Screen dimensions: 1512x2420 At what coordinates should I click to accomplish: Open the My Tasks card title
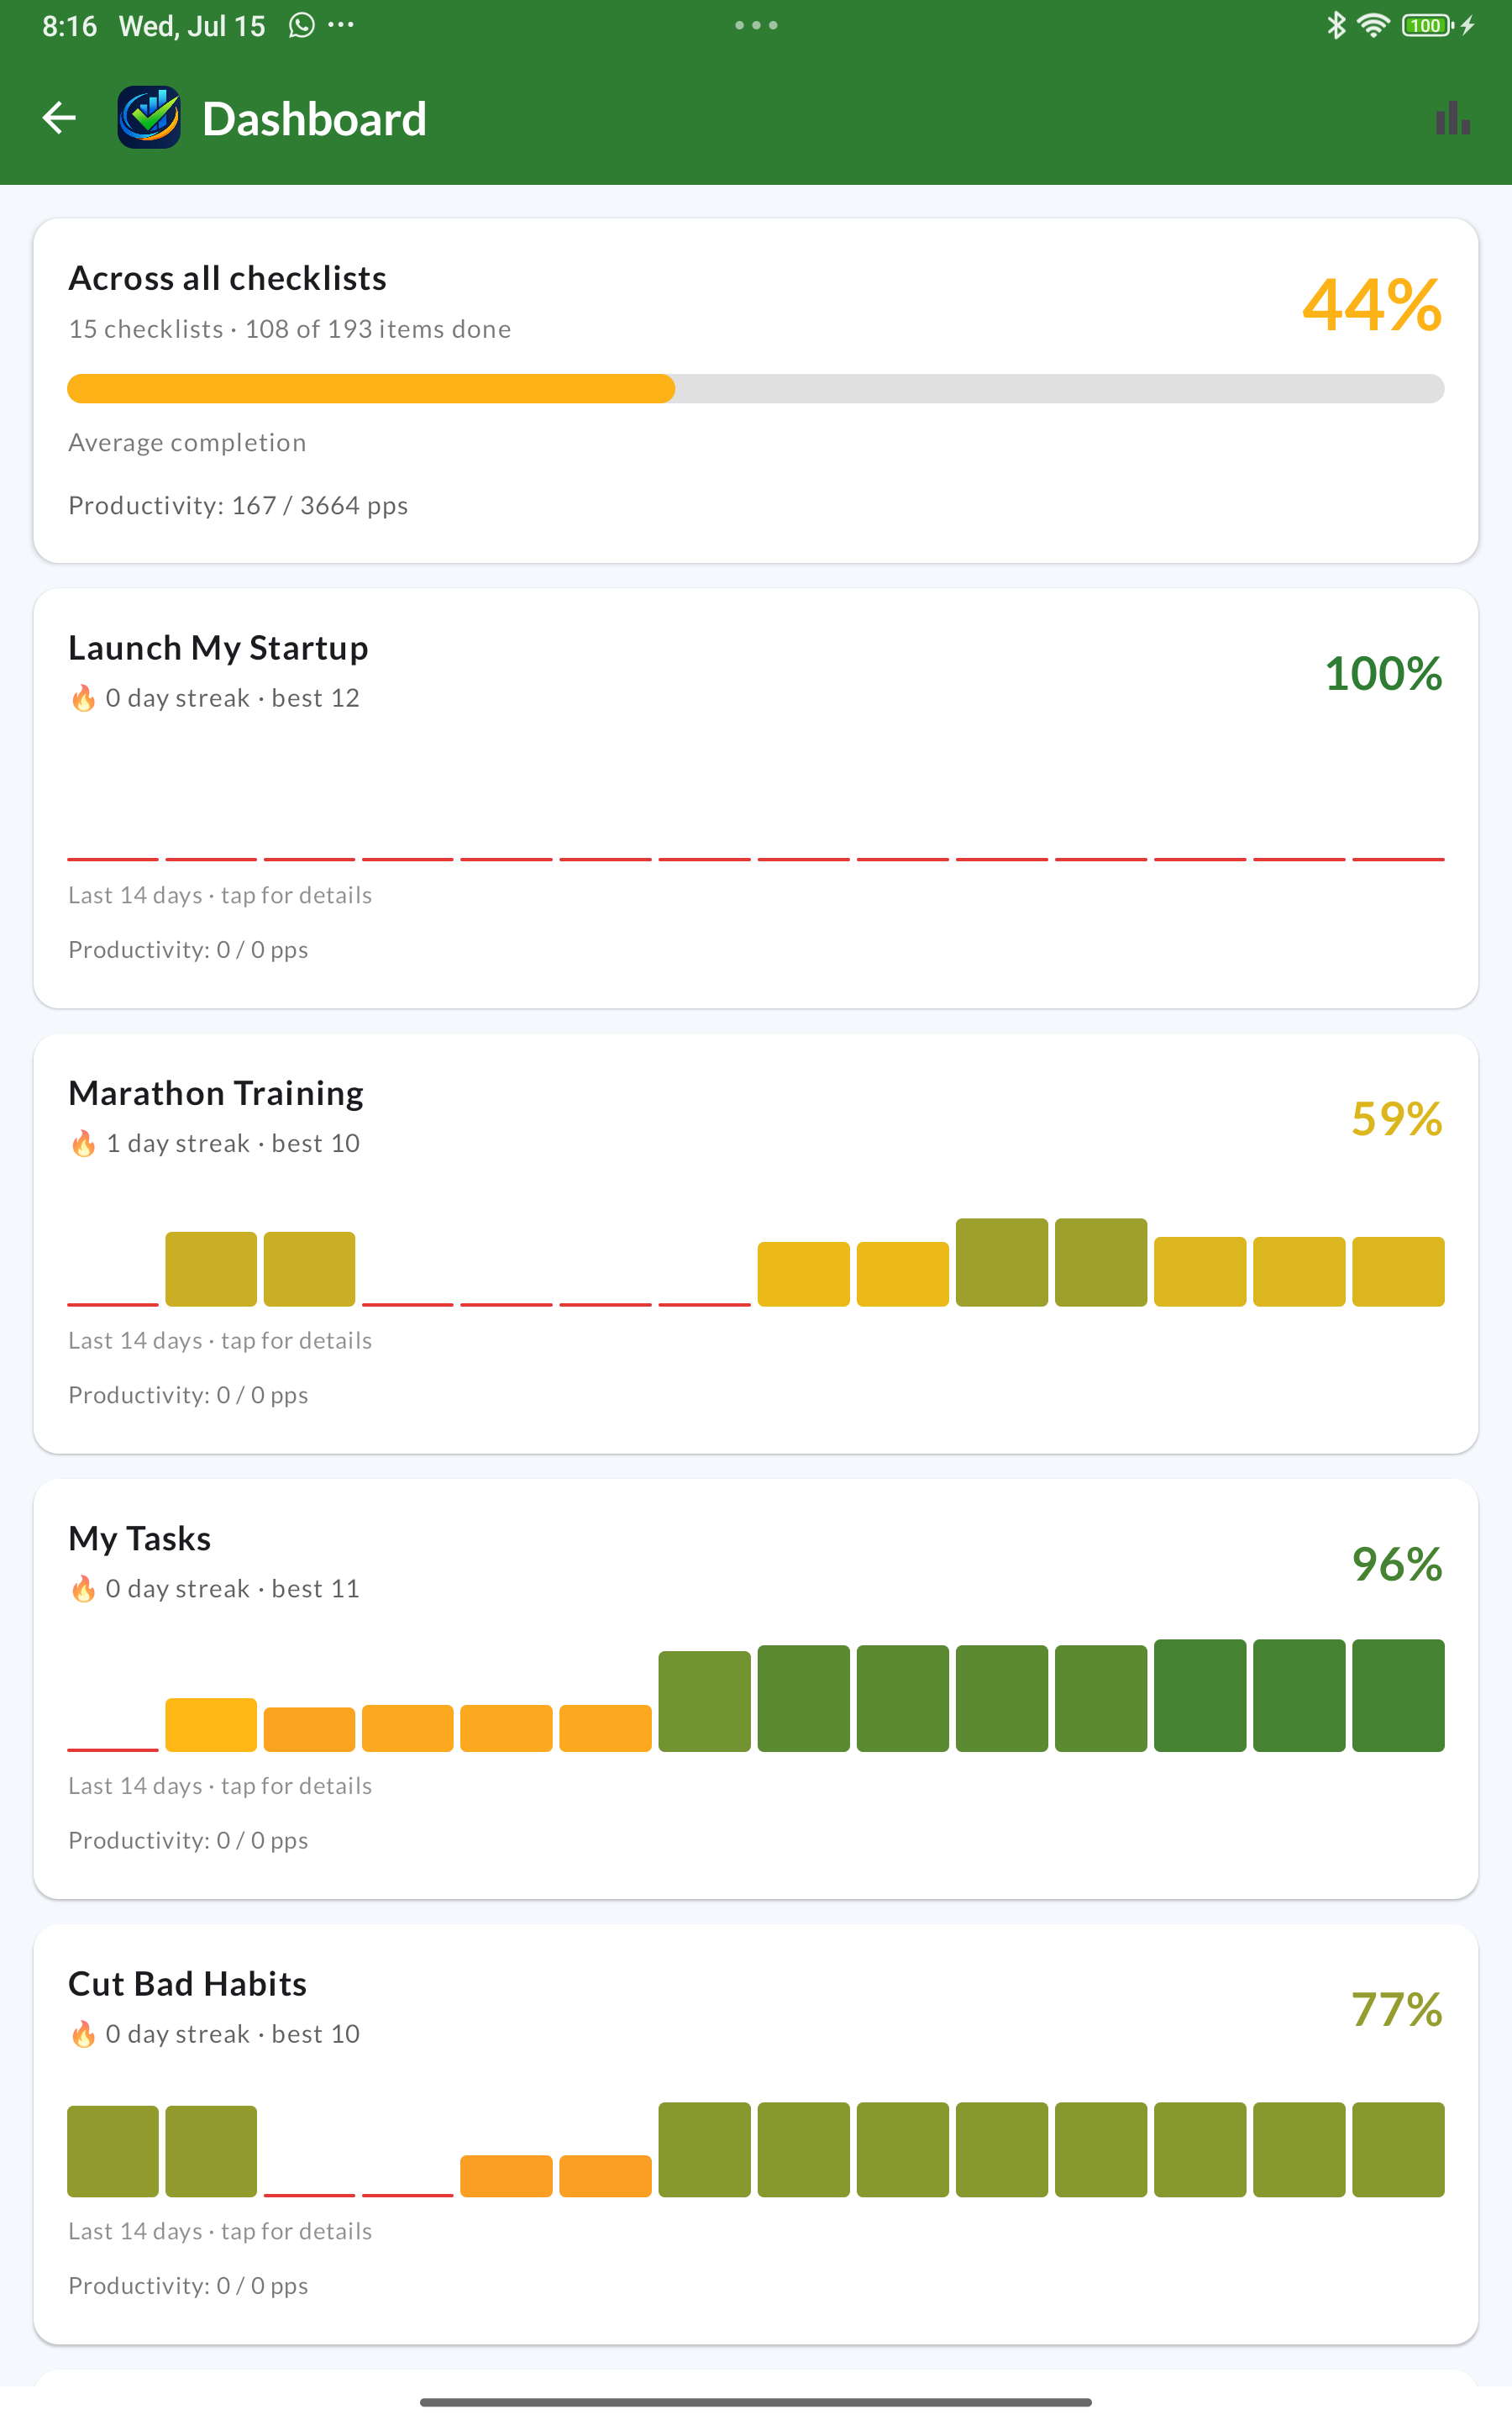point(140,1538)
